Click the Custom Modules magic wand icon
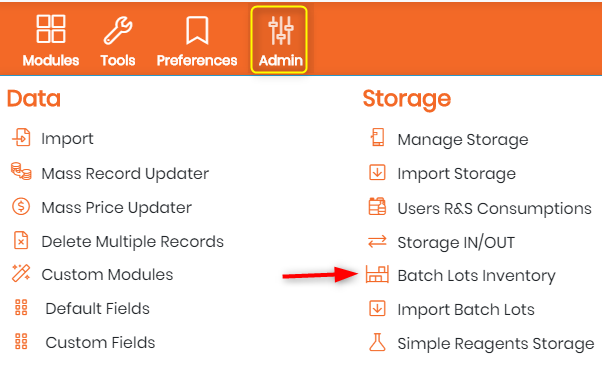The width and height of the screenshot is (602, 365). click(21, 273)
